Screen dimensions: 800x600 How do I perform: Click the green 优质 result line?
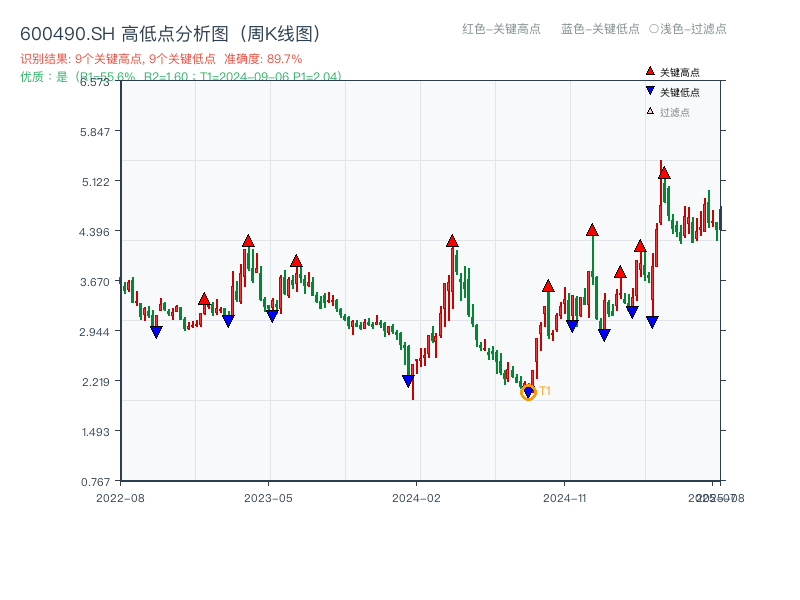[181, 76]
